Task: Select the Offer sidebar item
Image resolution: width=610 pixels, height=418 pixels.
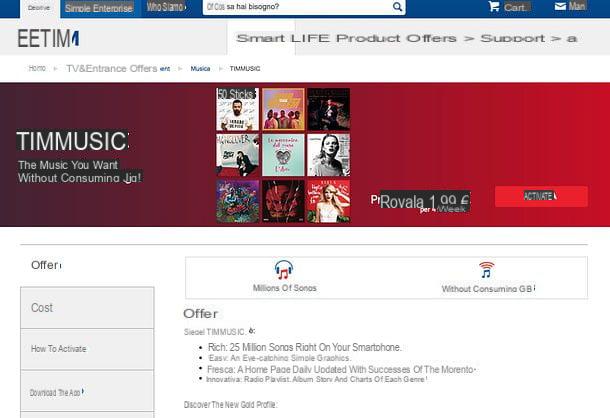Action: click(x=46, y=265)
